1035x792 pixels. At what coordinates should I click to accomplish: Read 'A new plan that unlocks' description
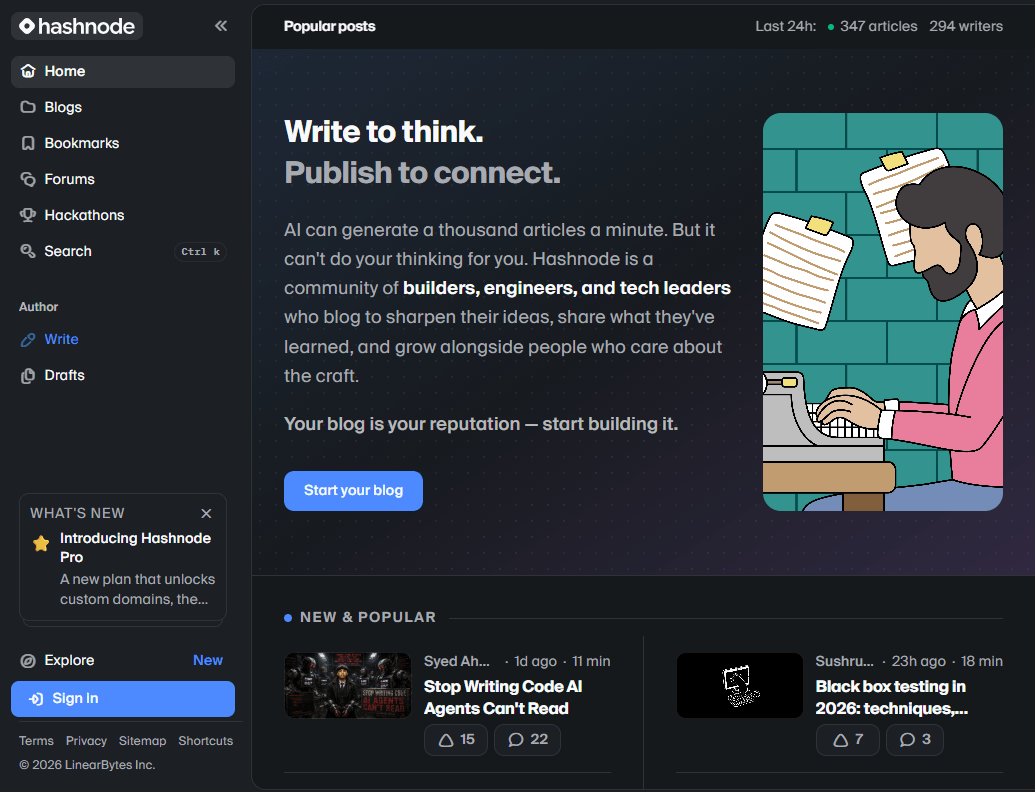point(137,589)
